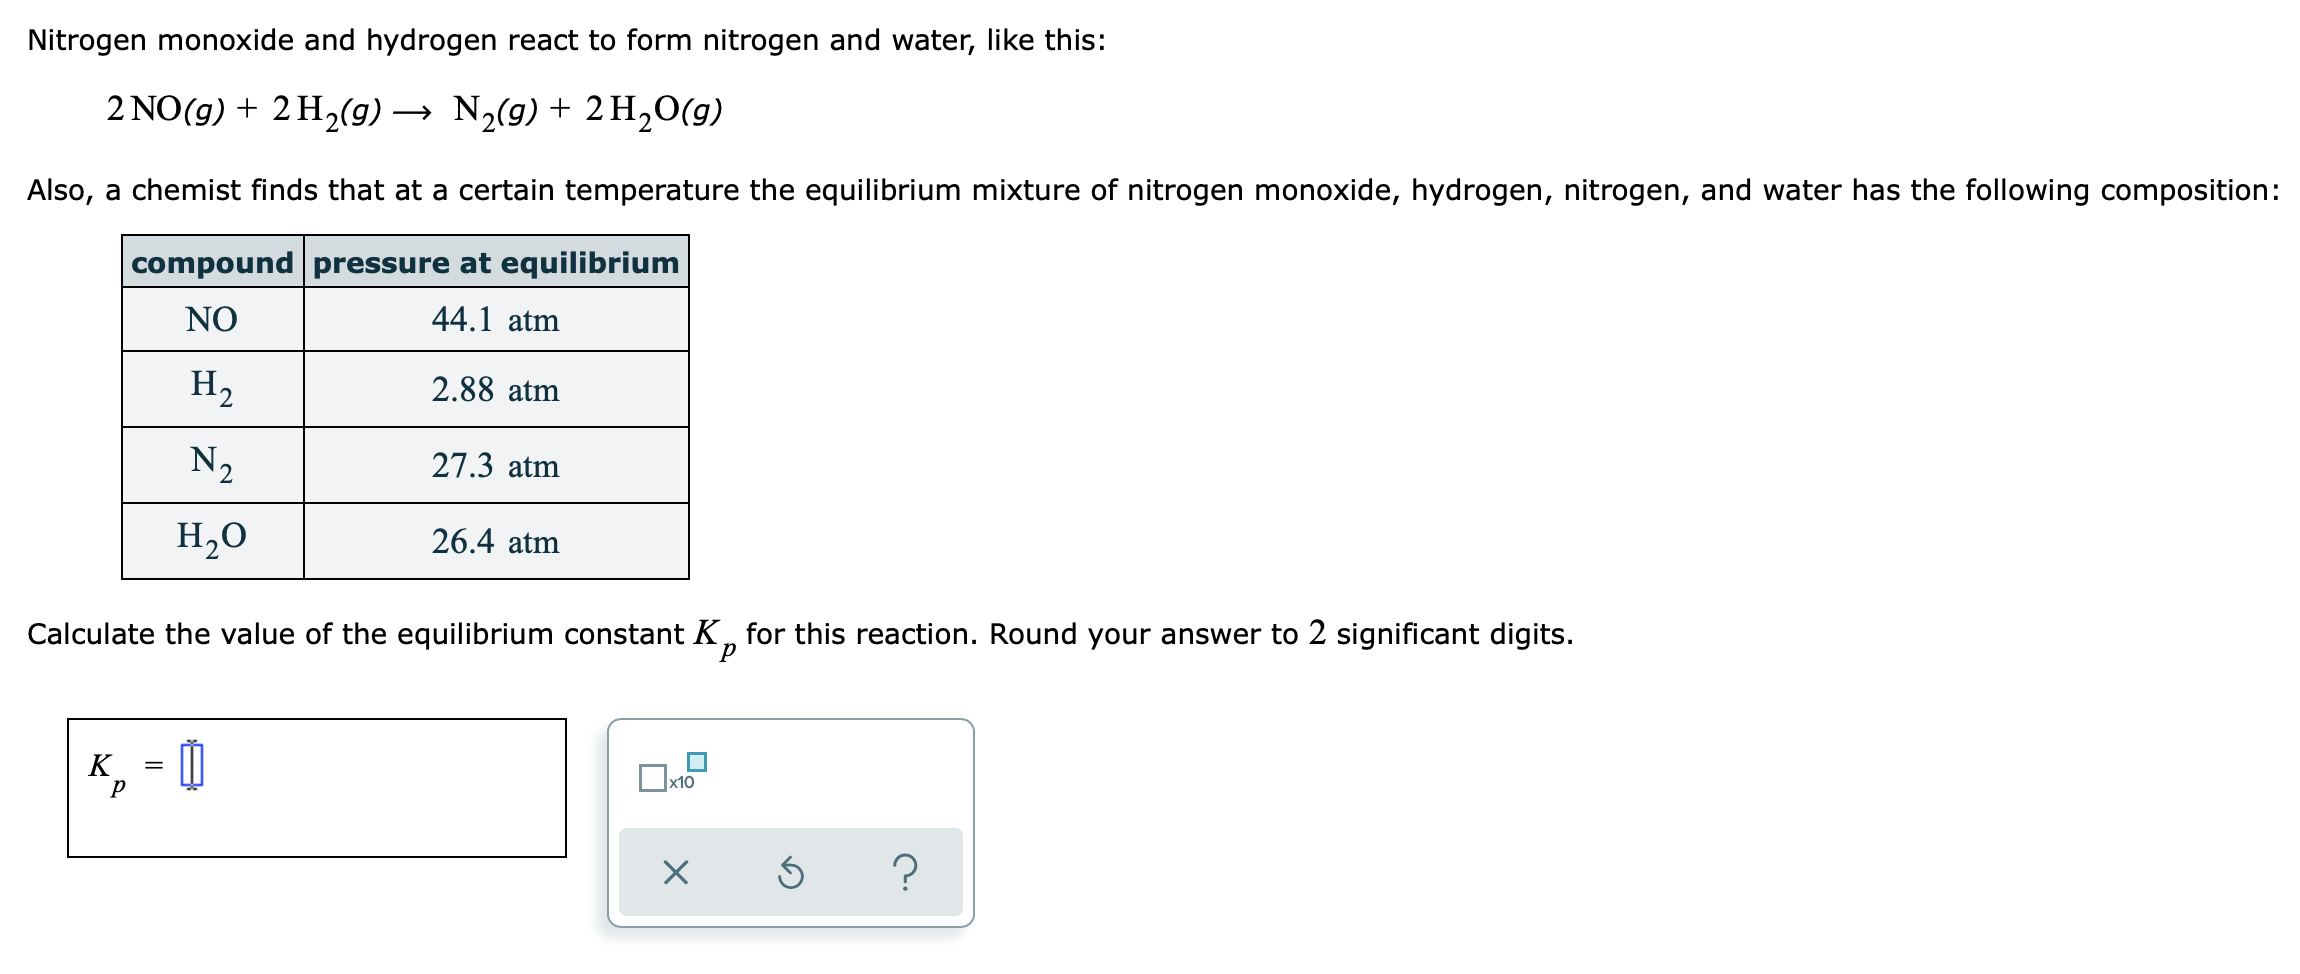Click the 2.88 atm value for H2

click(495, 391)
